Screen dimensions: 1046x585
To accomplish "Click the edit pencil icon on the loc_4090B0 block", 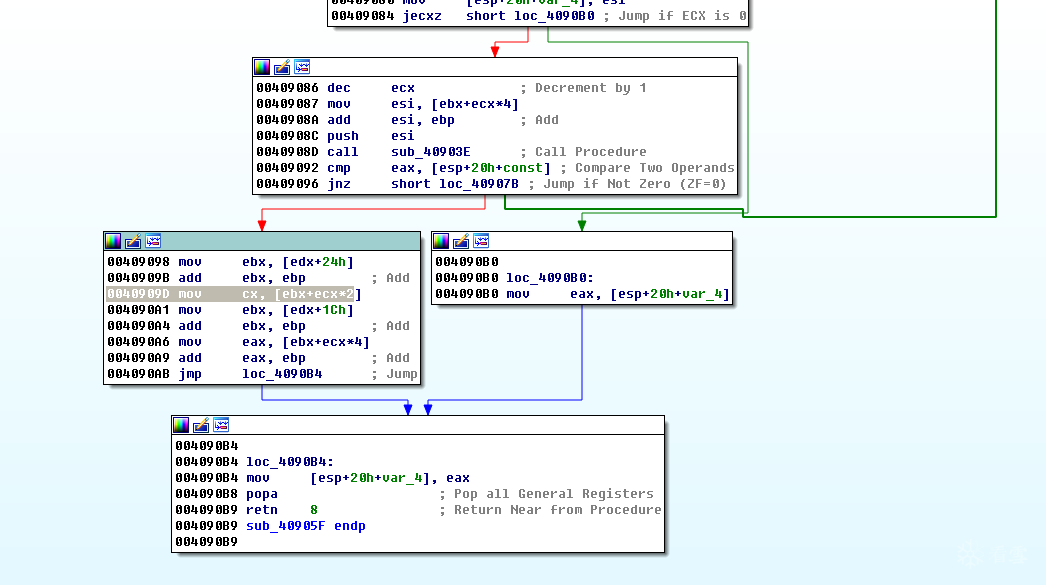I will pos(462,241).
